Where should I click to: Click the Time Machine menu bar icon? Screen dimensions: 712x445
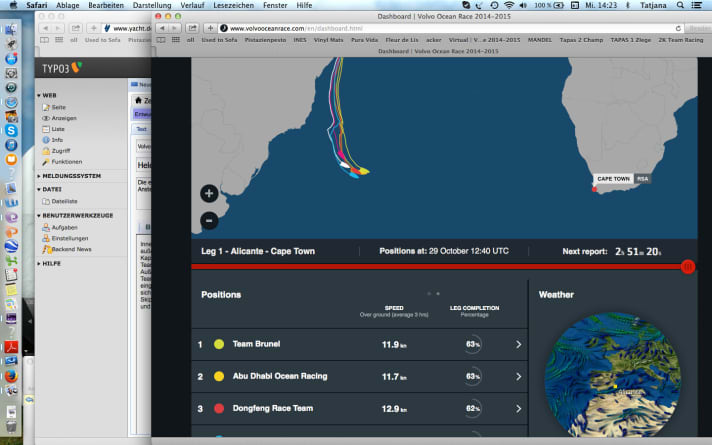494,5
